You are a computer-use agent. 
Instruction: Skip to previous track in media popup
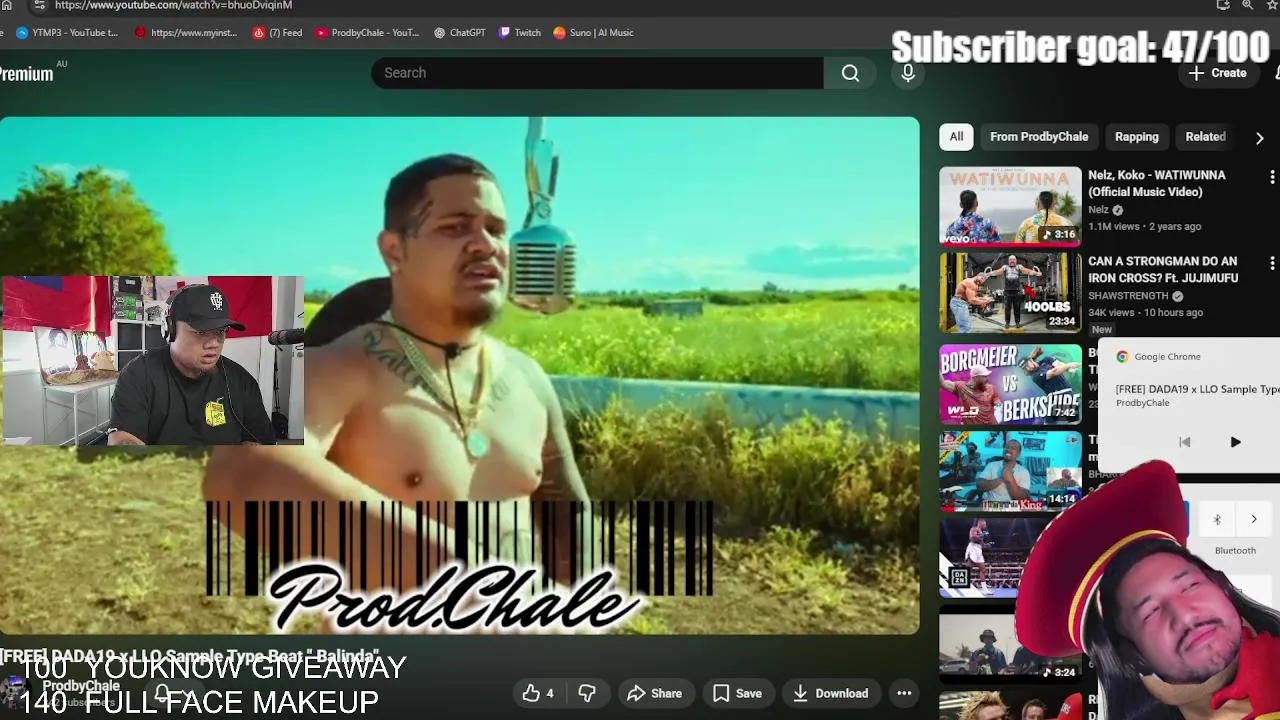click(1184, 442)
